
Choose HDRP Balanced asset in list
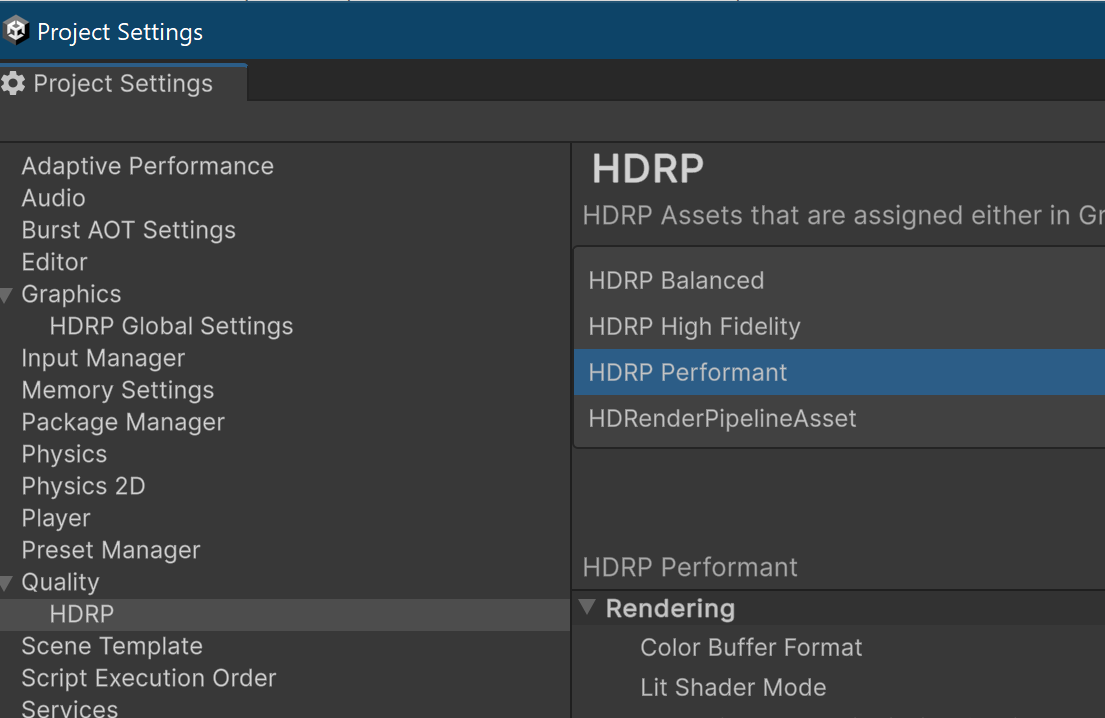[676, 280]
